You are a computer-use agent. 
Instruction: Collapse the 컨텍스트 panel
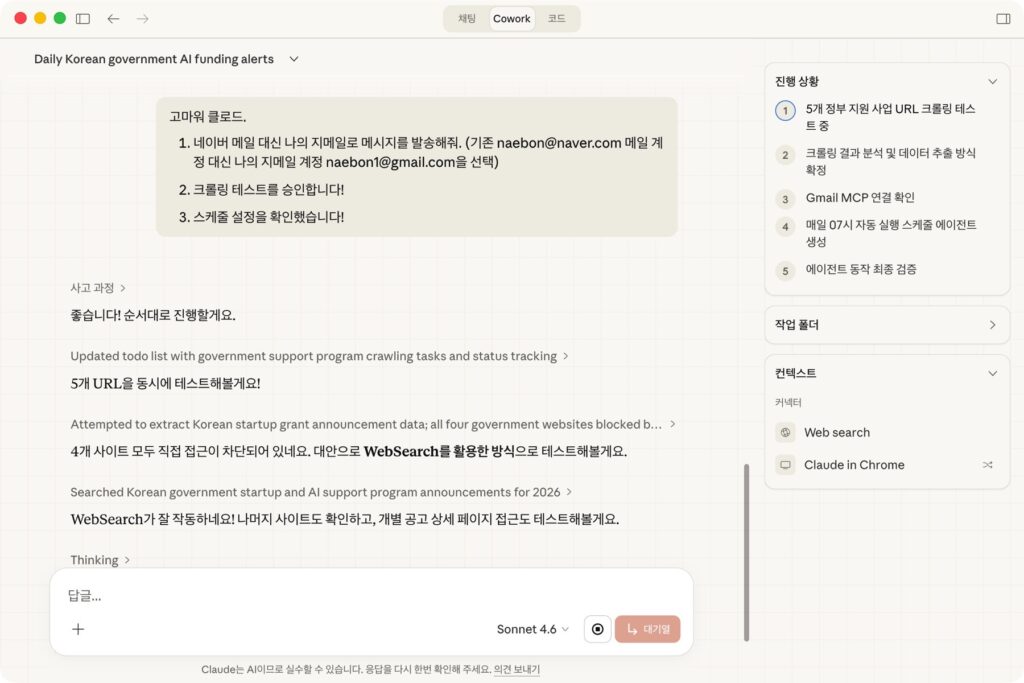[x=992, y=373]
